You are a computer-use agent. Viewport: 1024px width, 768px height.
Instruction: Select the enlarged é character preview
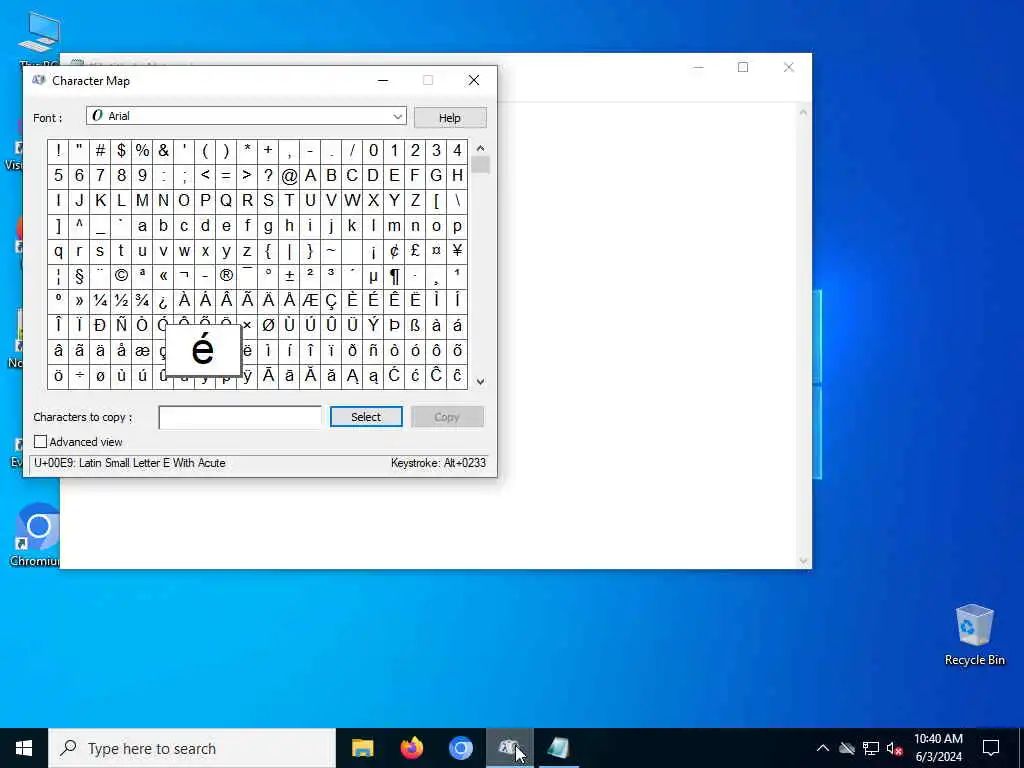click(x=203, y=351)
